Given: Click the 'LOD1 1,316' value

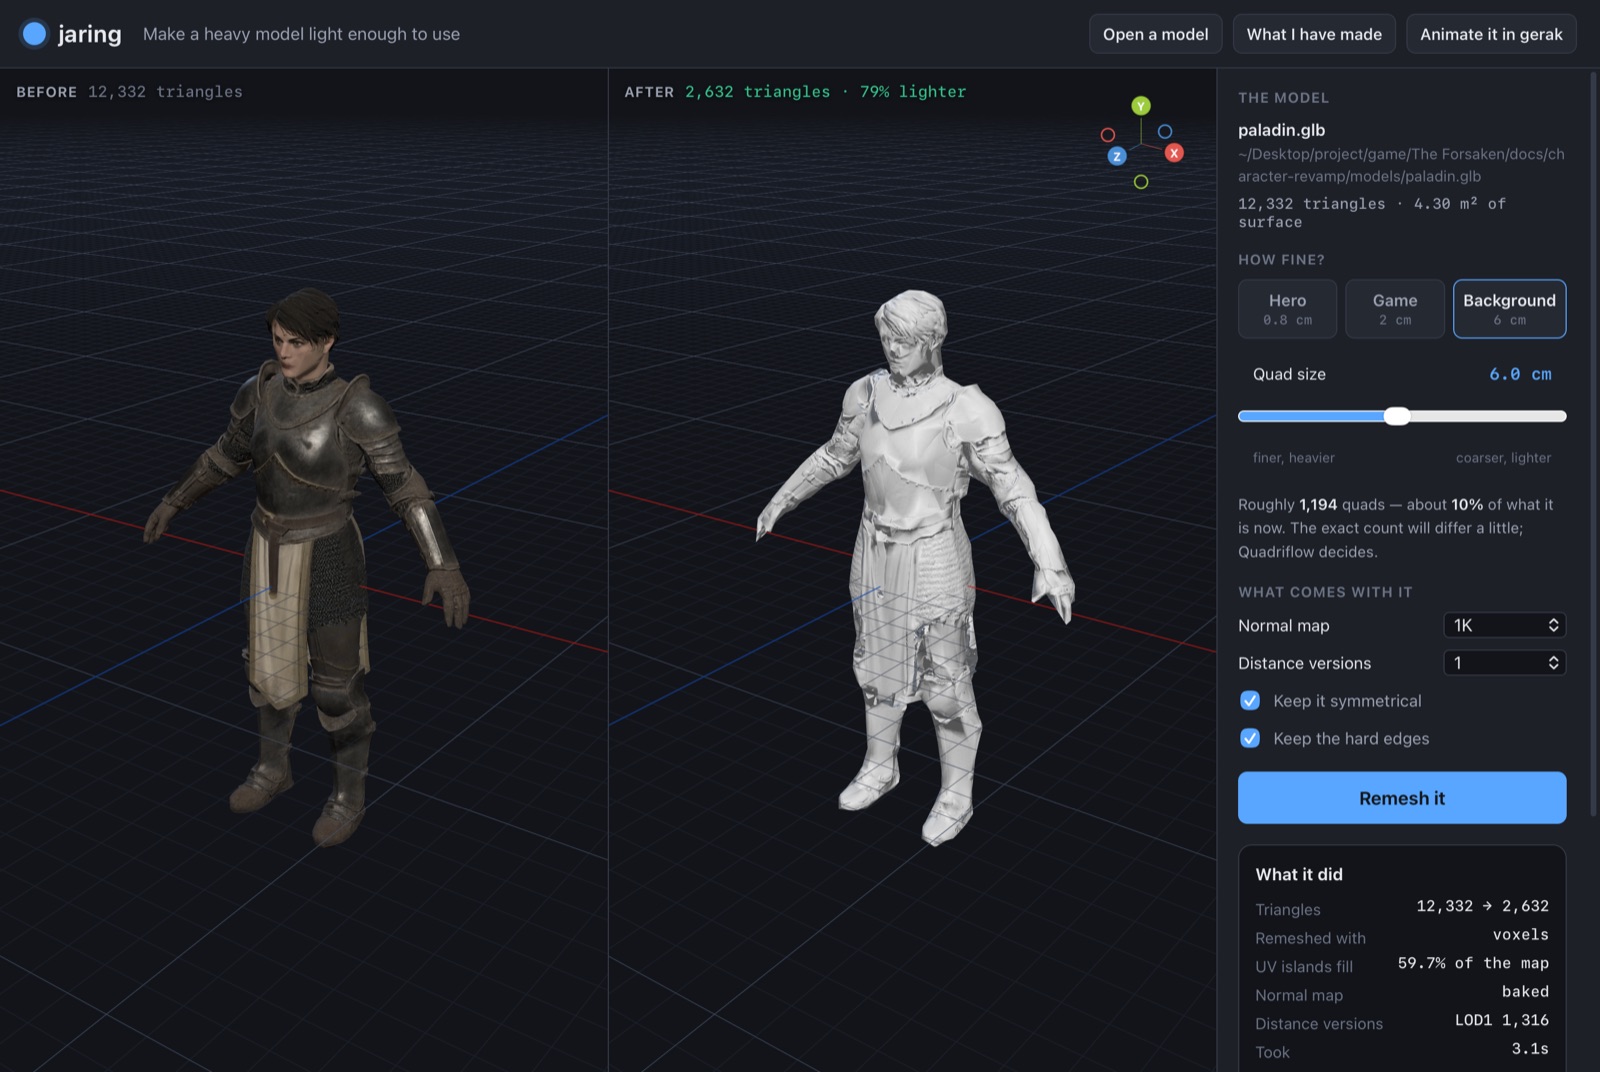Looking at the screenshot, I should [x=1501, y=1020].
